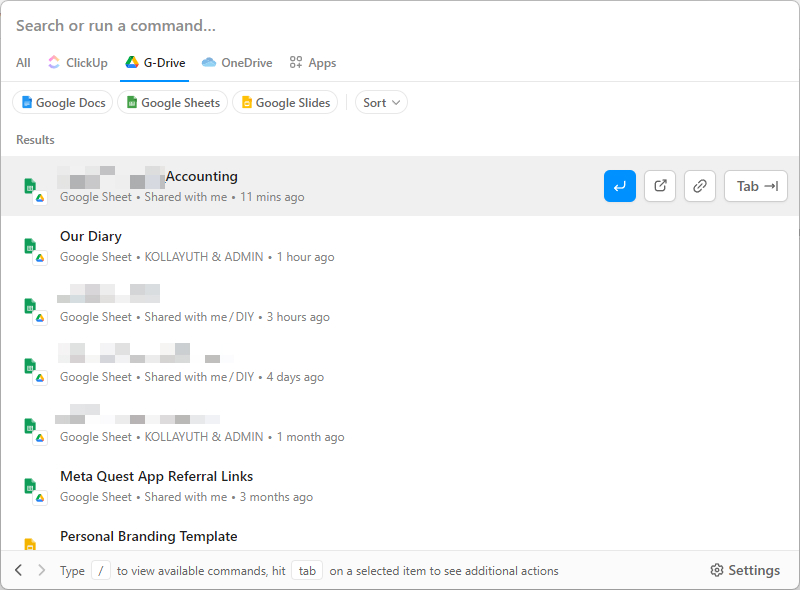Go to the Apps tab
This screenshot has height=590, width=800.
313,63
